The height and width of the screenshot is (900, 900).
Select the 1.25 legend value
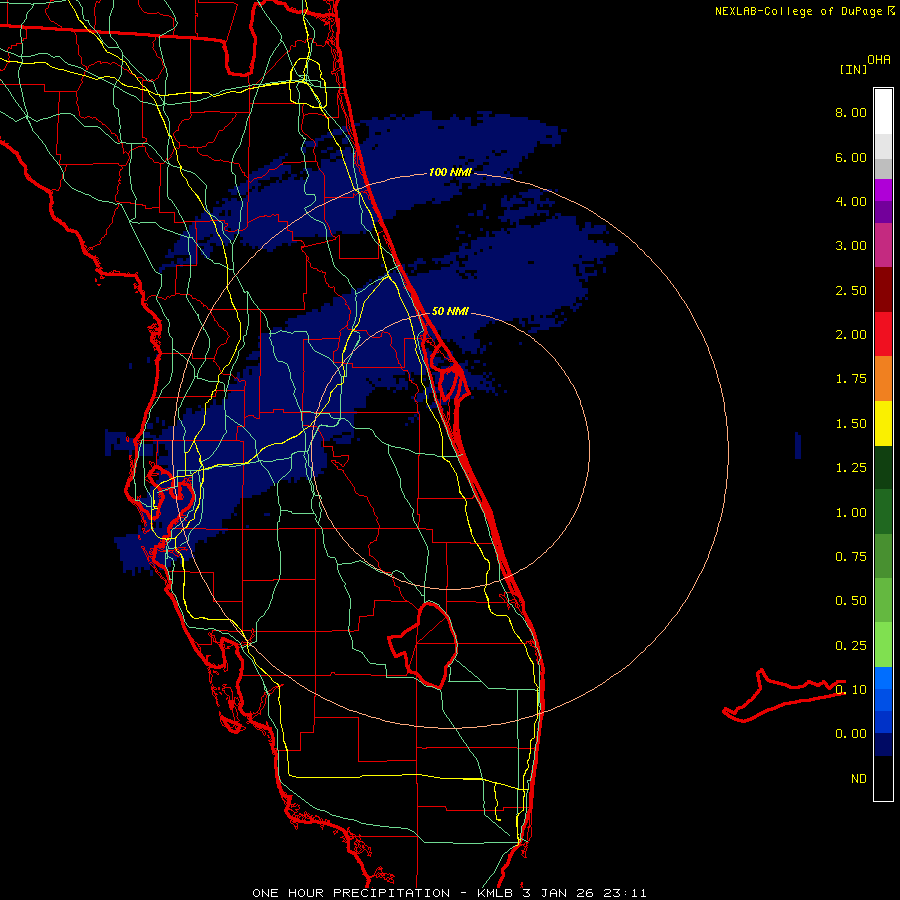[x=851, y=468]
